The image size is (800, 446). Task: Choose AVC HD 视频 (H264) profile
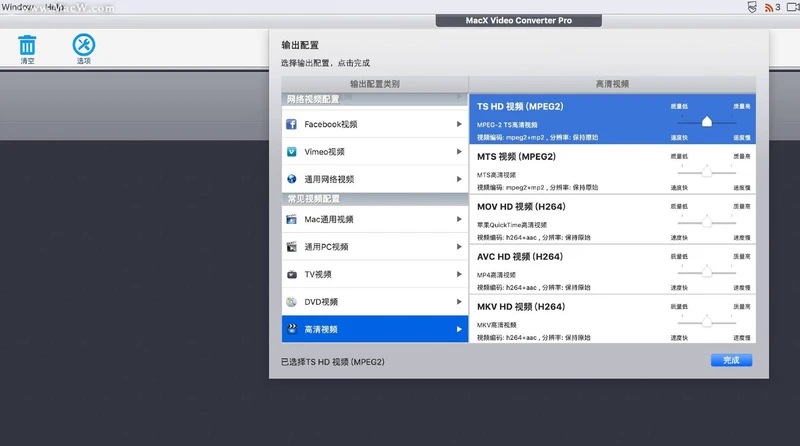(x=612, y=269)
